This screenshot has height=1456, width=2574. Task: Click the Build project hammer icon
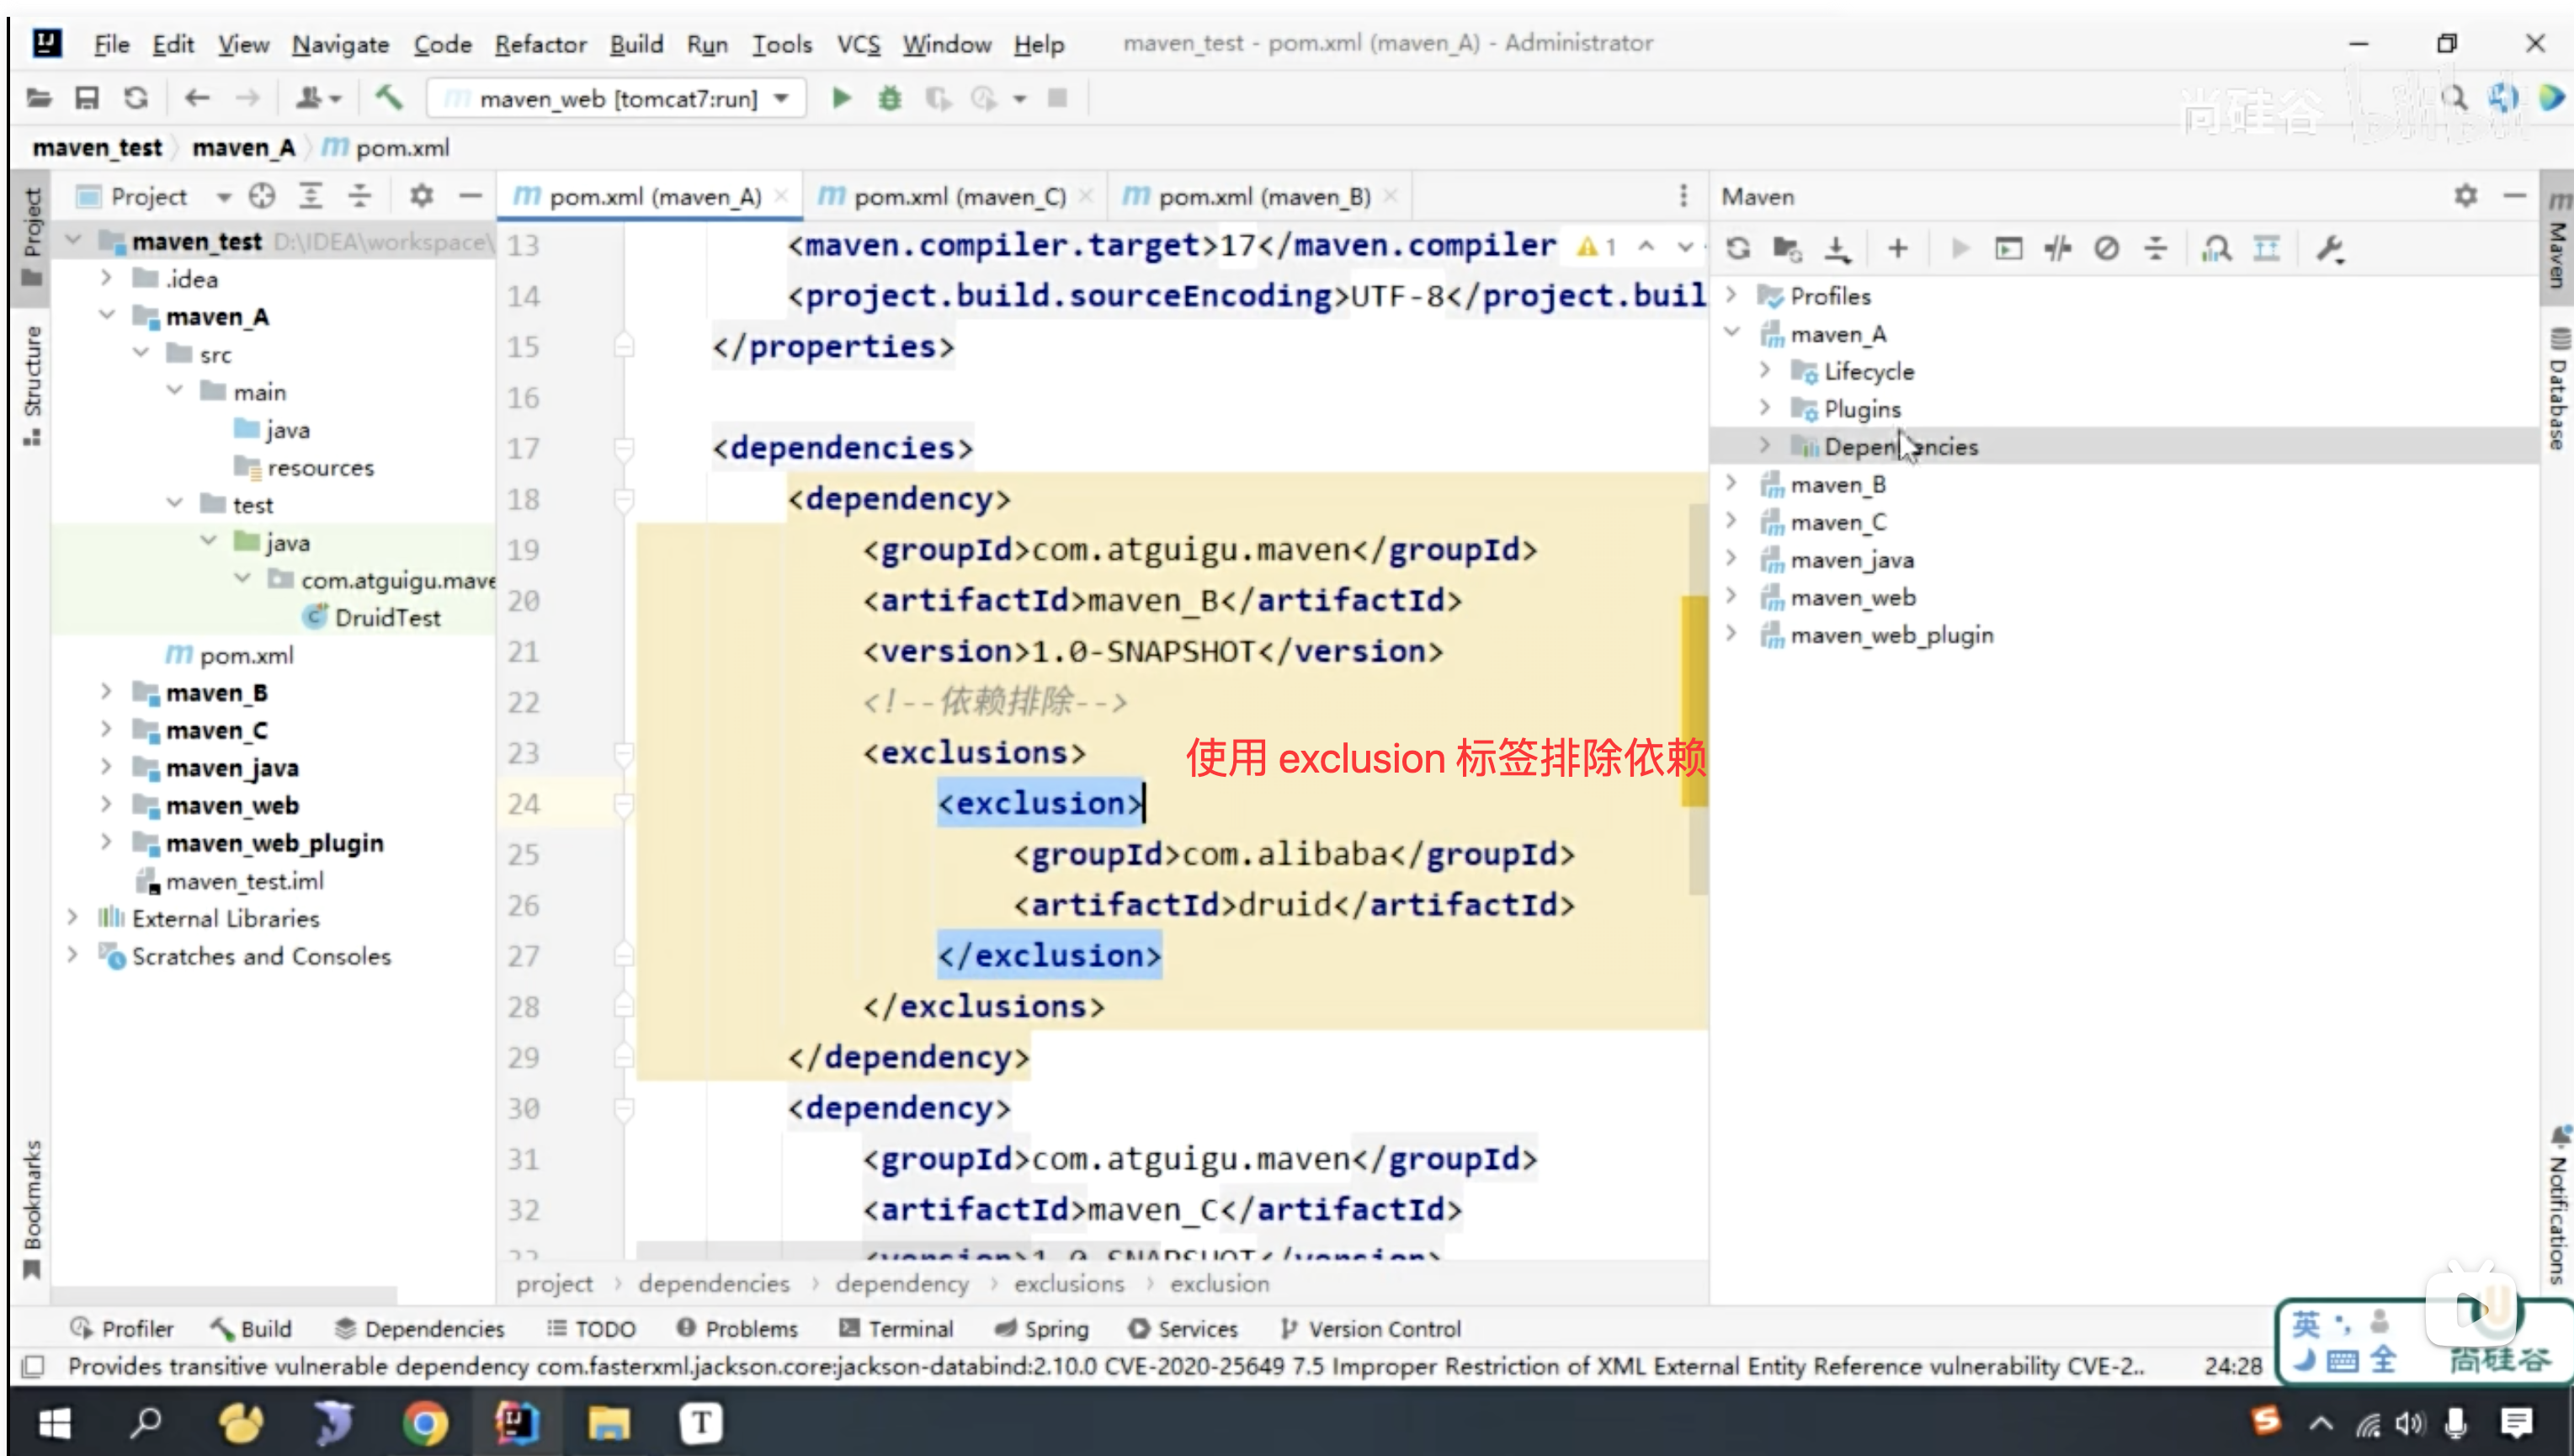pyautogui.click(x=388, y=98)
